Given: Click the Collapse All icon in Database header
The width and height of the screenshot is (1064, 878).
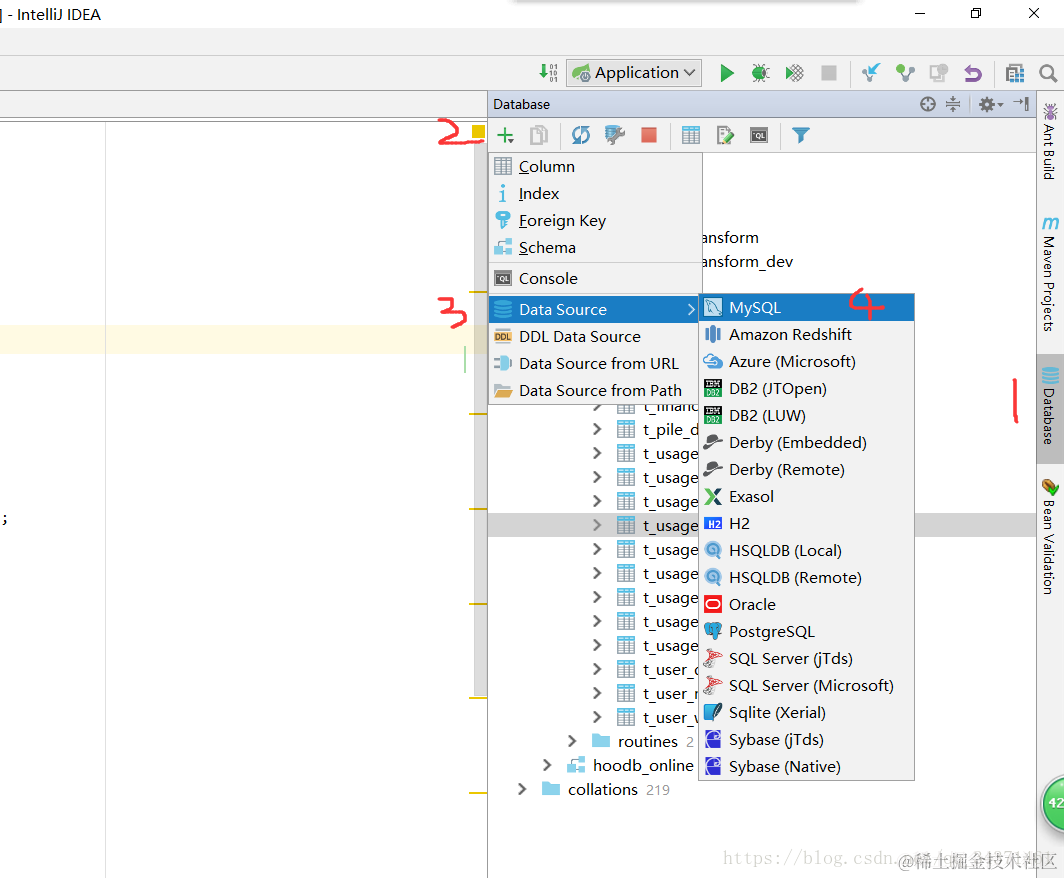Looking at the screenshot, I should click(x=953, y=104).
